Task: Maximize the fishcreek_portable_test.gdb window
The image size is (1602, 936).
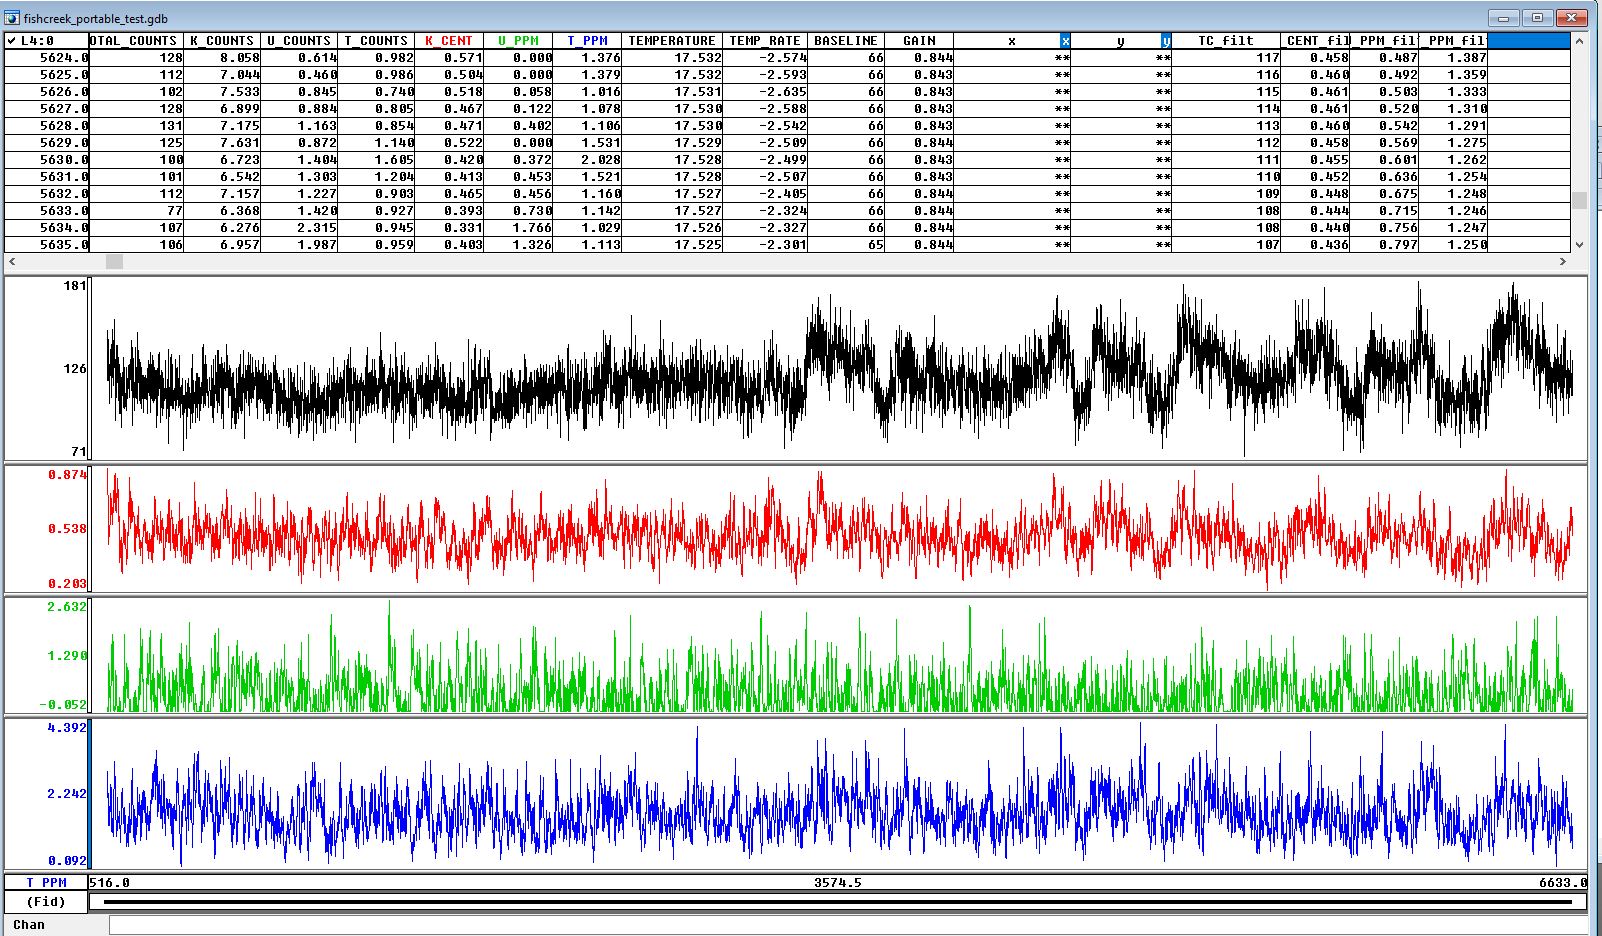Action: click(x=1538, y=18)
